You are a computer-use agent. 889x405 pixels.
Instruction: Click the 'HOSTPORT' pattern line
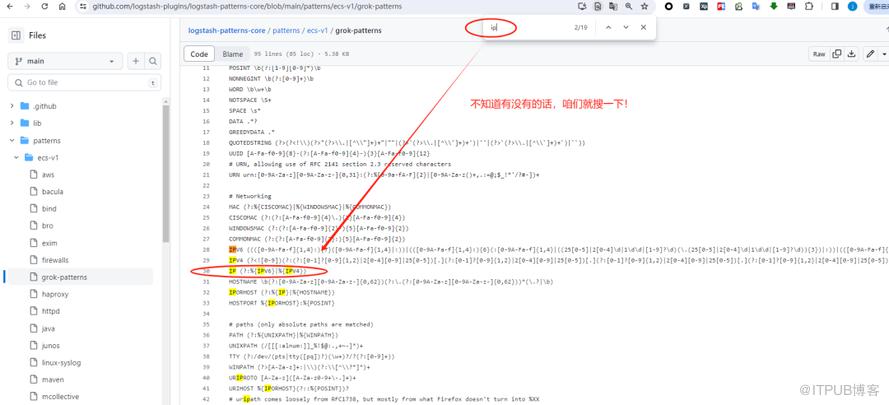tap(281, 303)
